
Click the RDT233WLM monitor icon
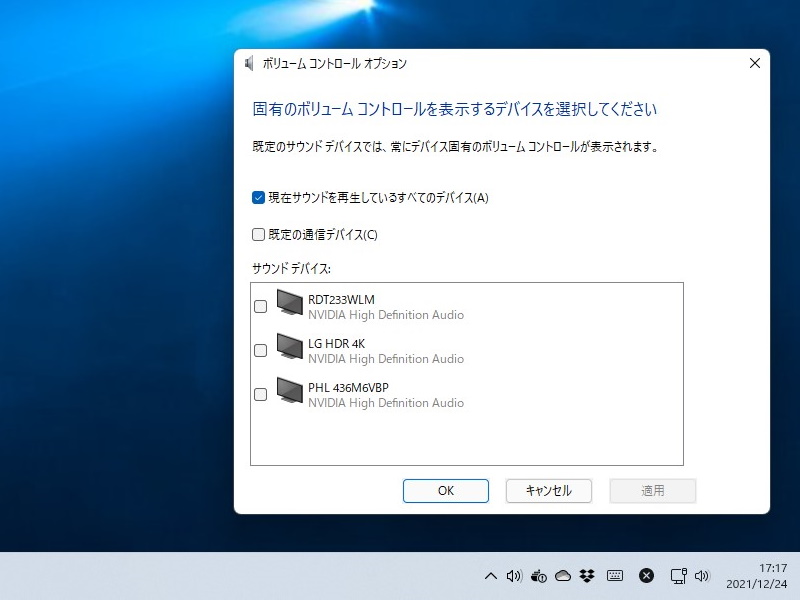point(290,305)
